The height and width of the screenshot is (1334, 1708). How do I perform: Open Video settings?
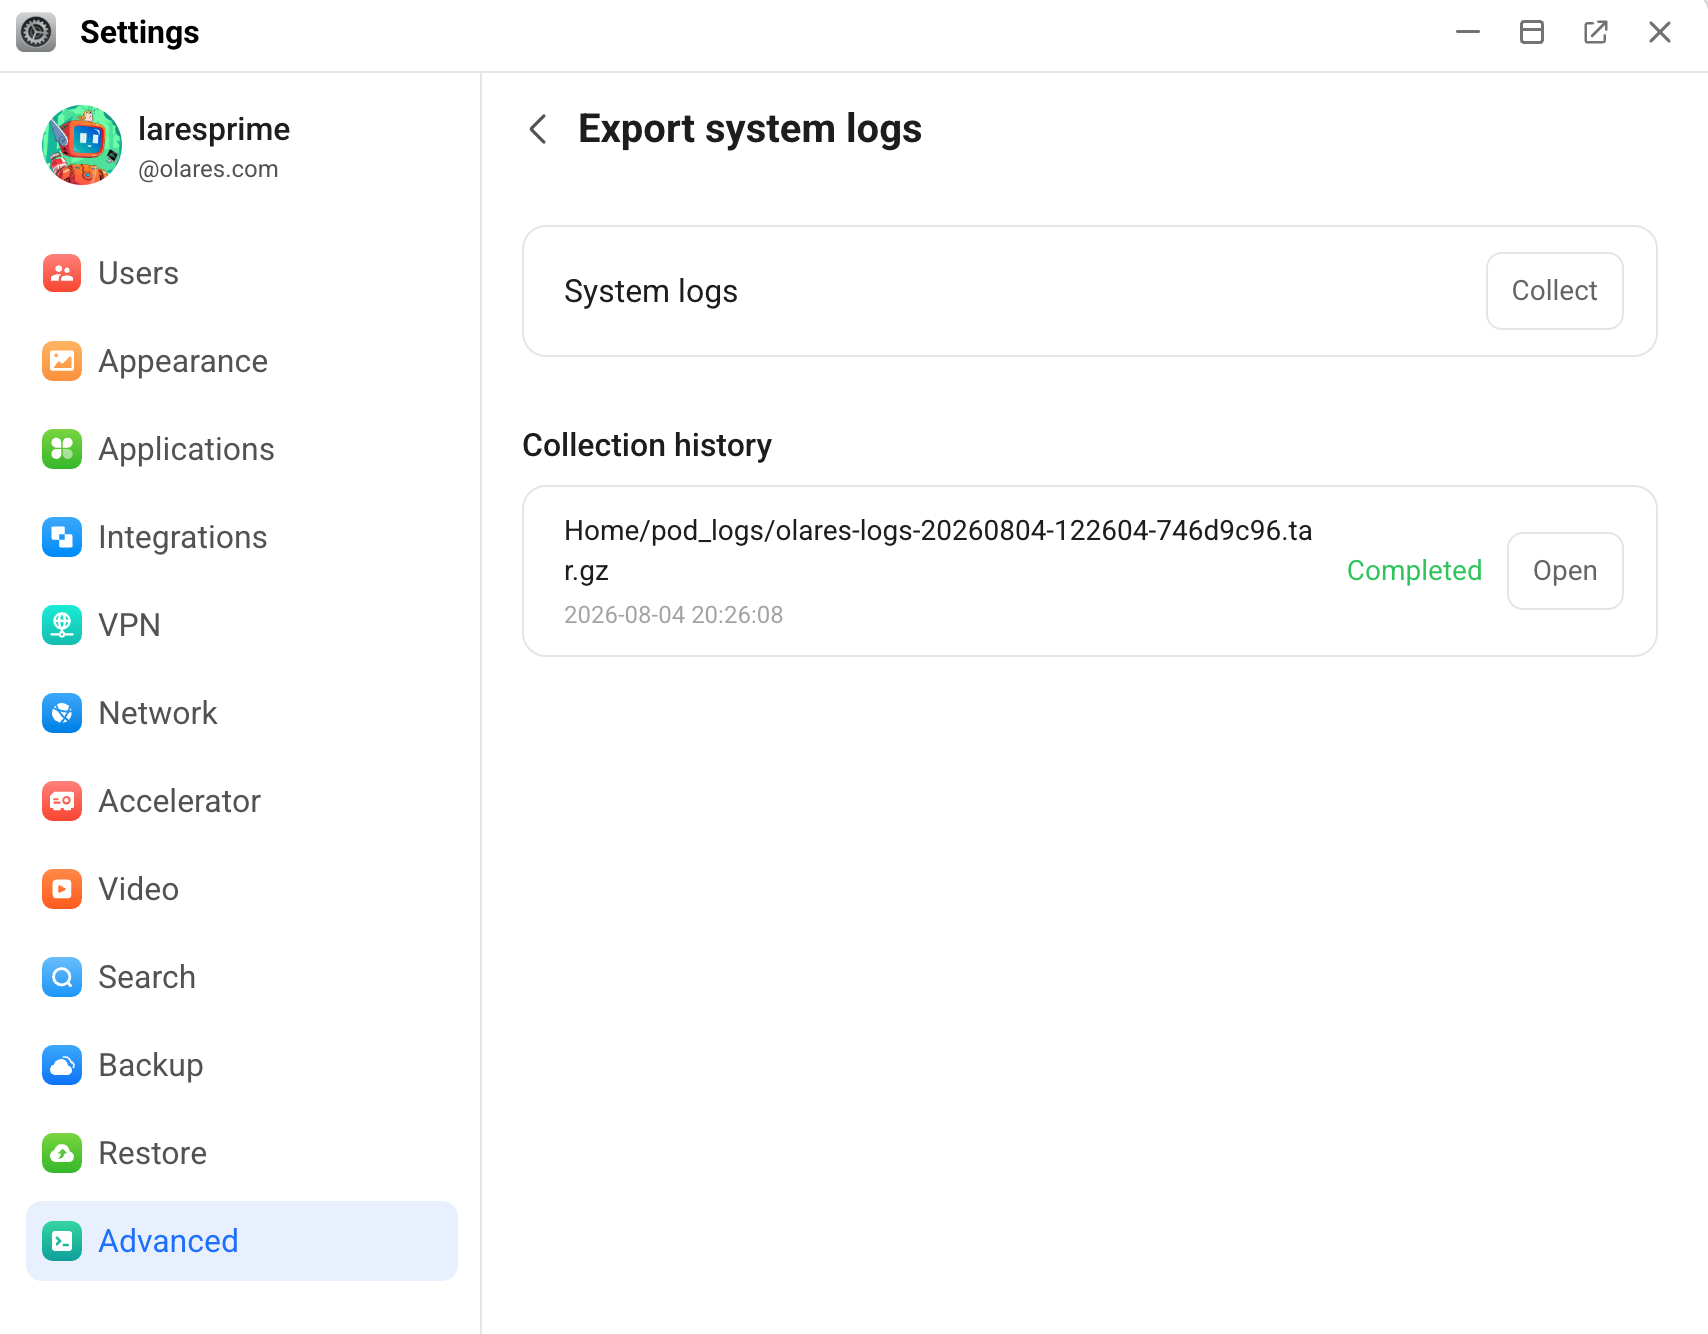click(242, 889)
